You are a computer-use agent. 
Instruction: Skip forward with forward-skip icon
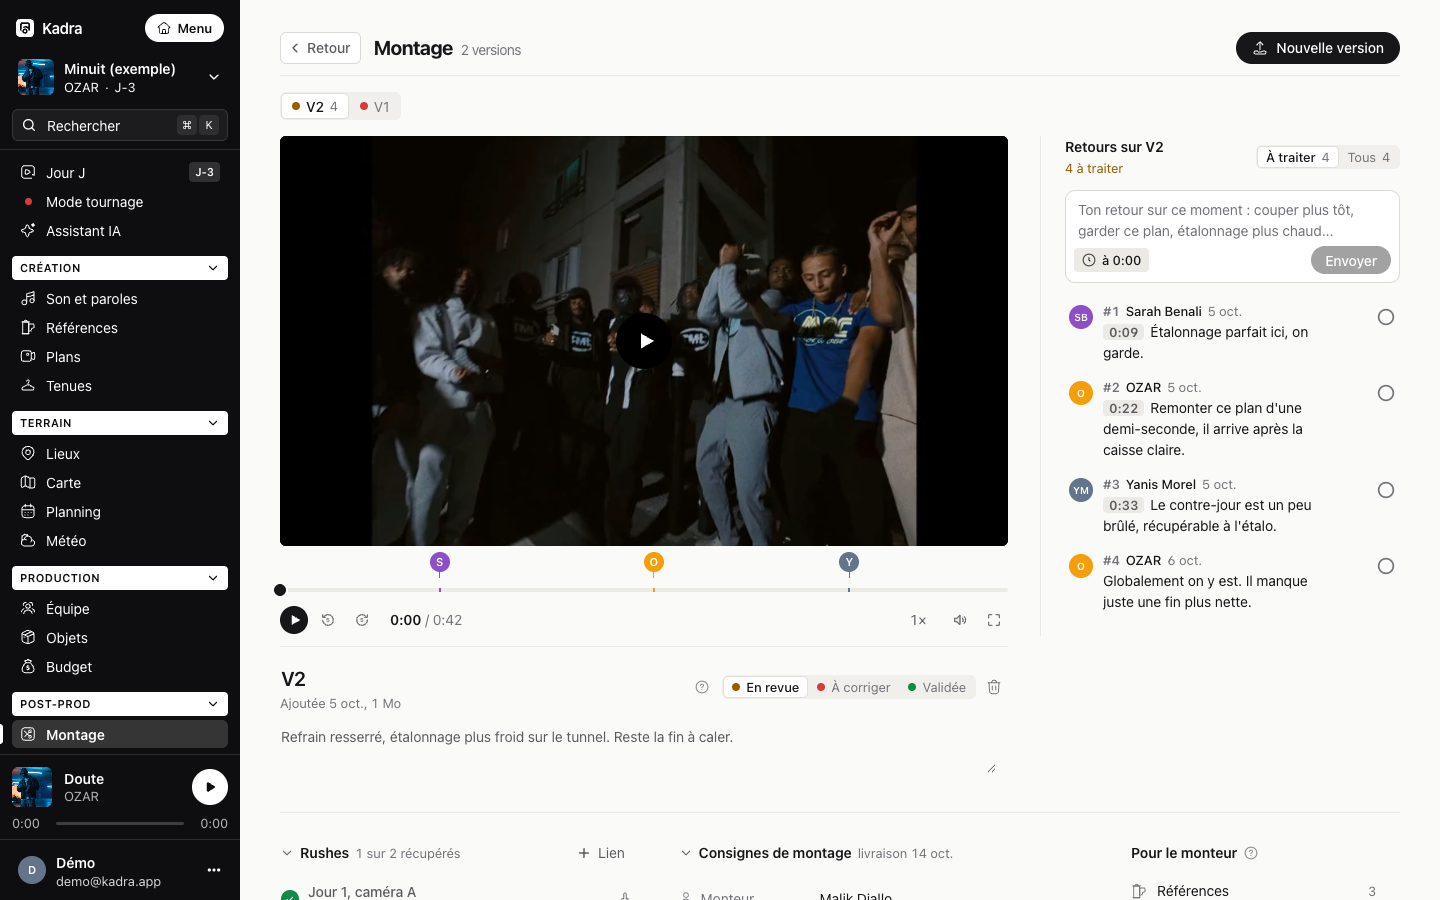click(x=362, y=620)
